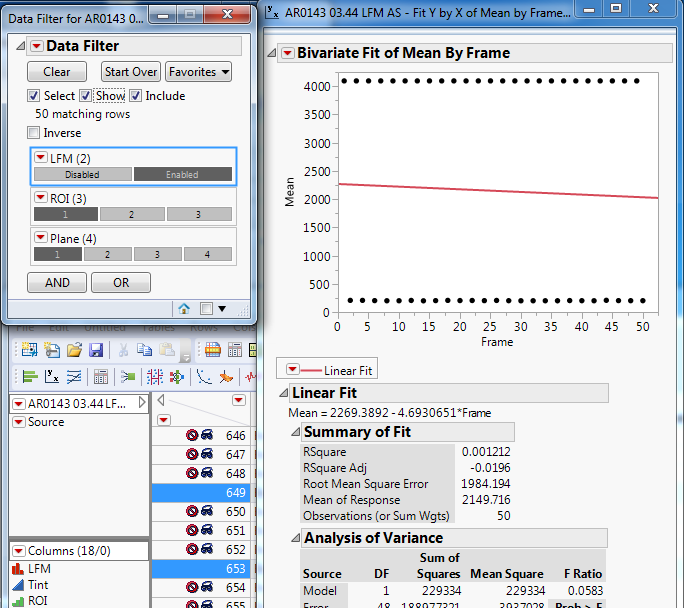This screenshot has width=684, height=608.
Task: Click the orange surface profiler icon
Action: pos(226,376)
